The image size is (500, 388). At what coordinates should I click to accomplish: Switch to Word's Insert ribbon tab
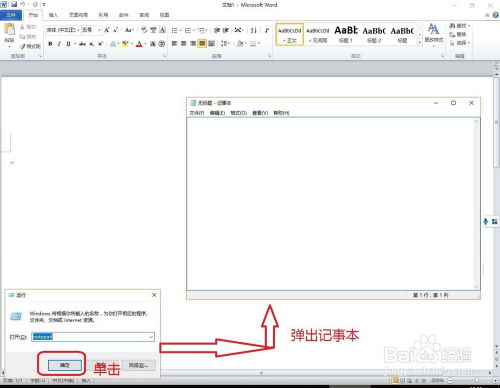tap(53, 15)
